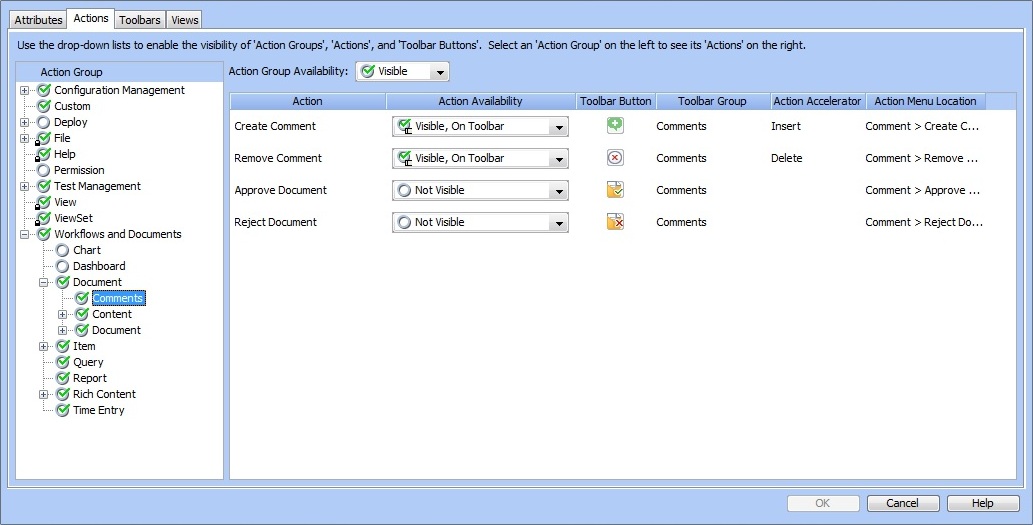1033x525 pixels.
Task: Click the Reject Document toolbar button icon
Action: (615, 222)
